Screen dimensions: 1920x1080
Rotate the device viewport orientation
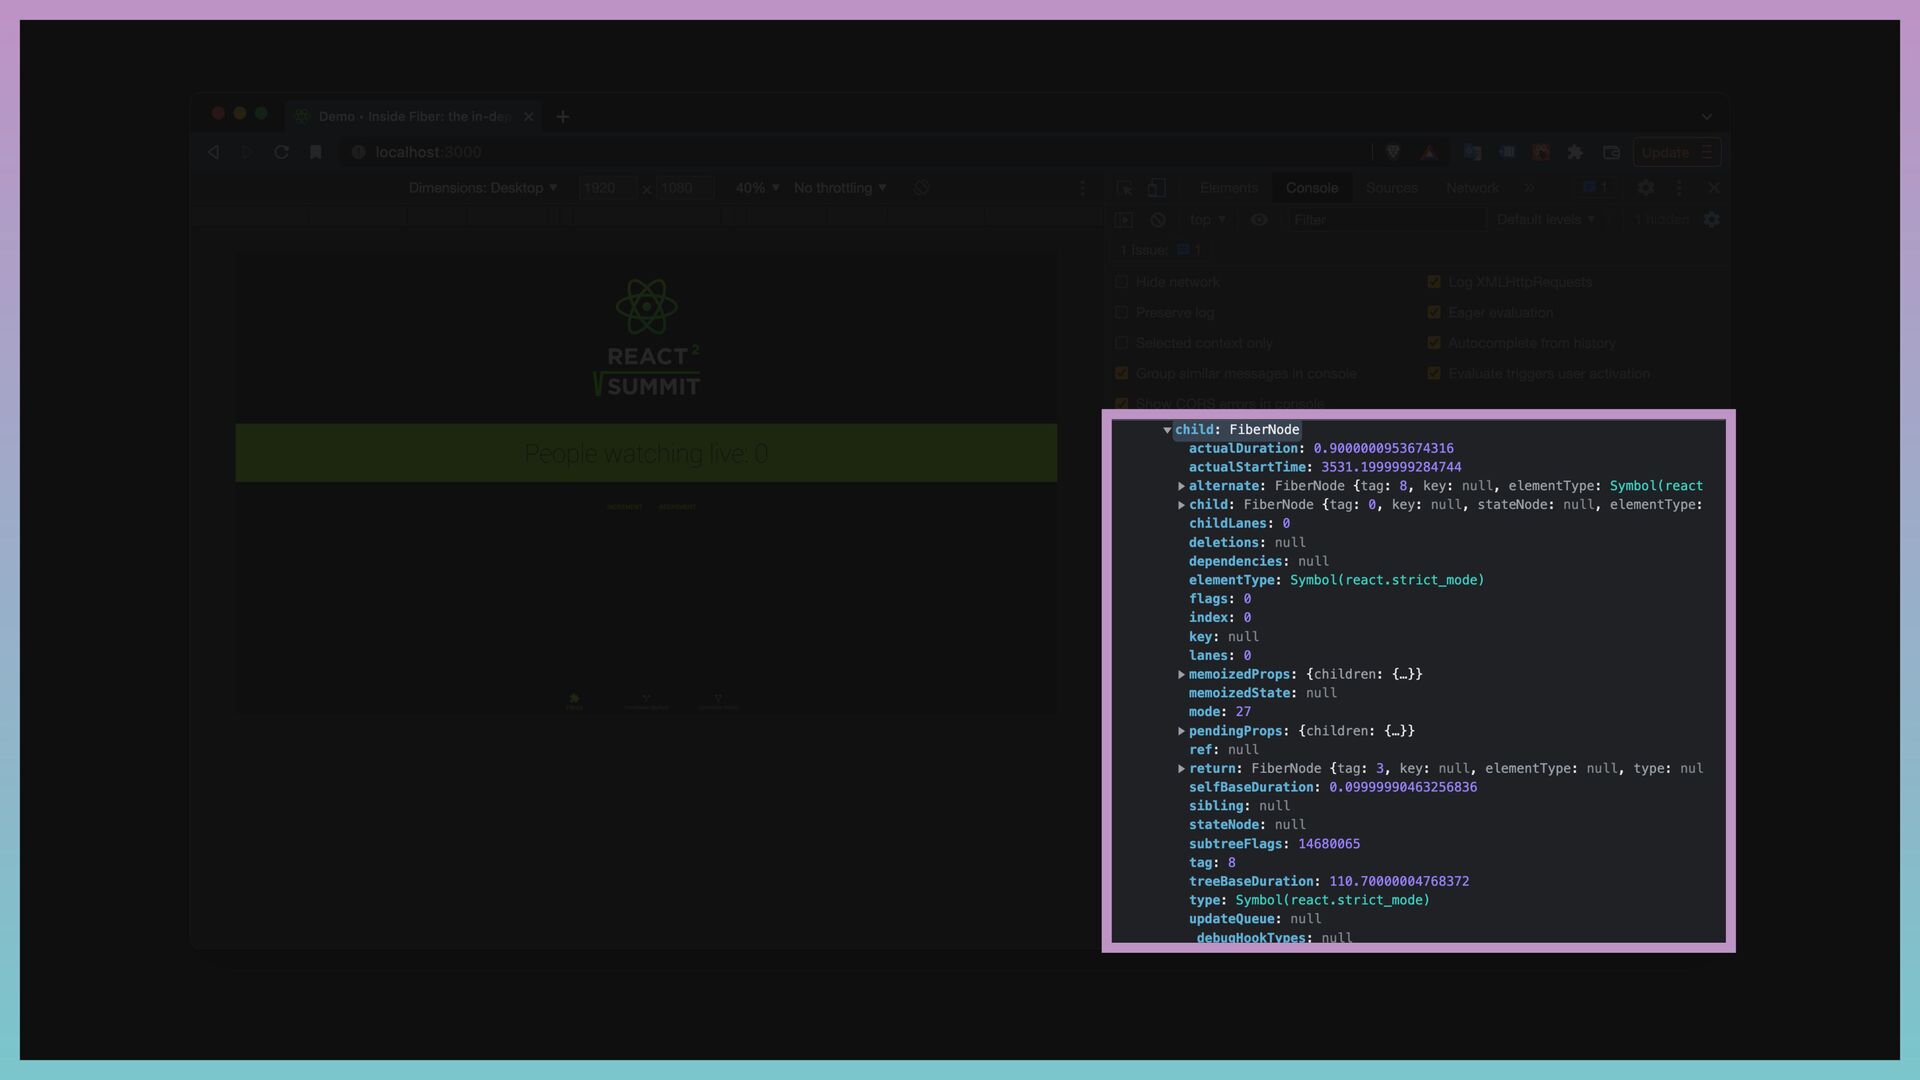click(921, 188)
